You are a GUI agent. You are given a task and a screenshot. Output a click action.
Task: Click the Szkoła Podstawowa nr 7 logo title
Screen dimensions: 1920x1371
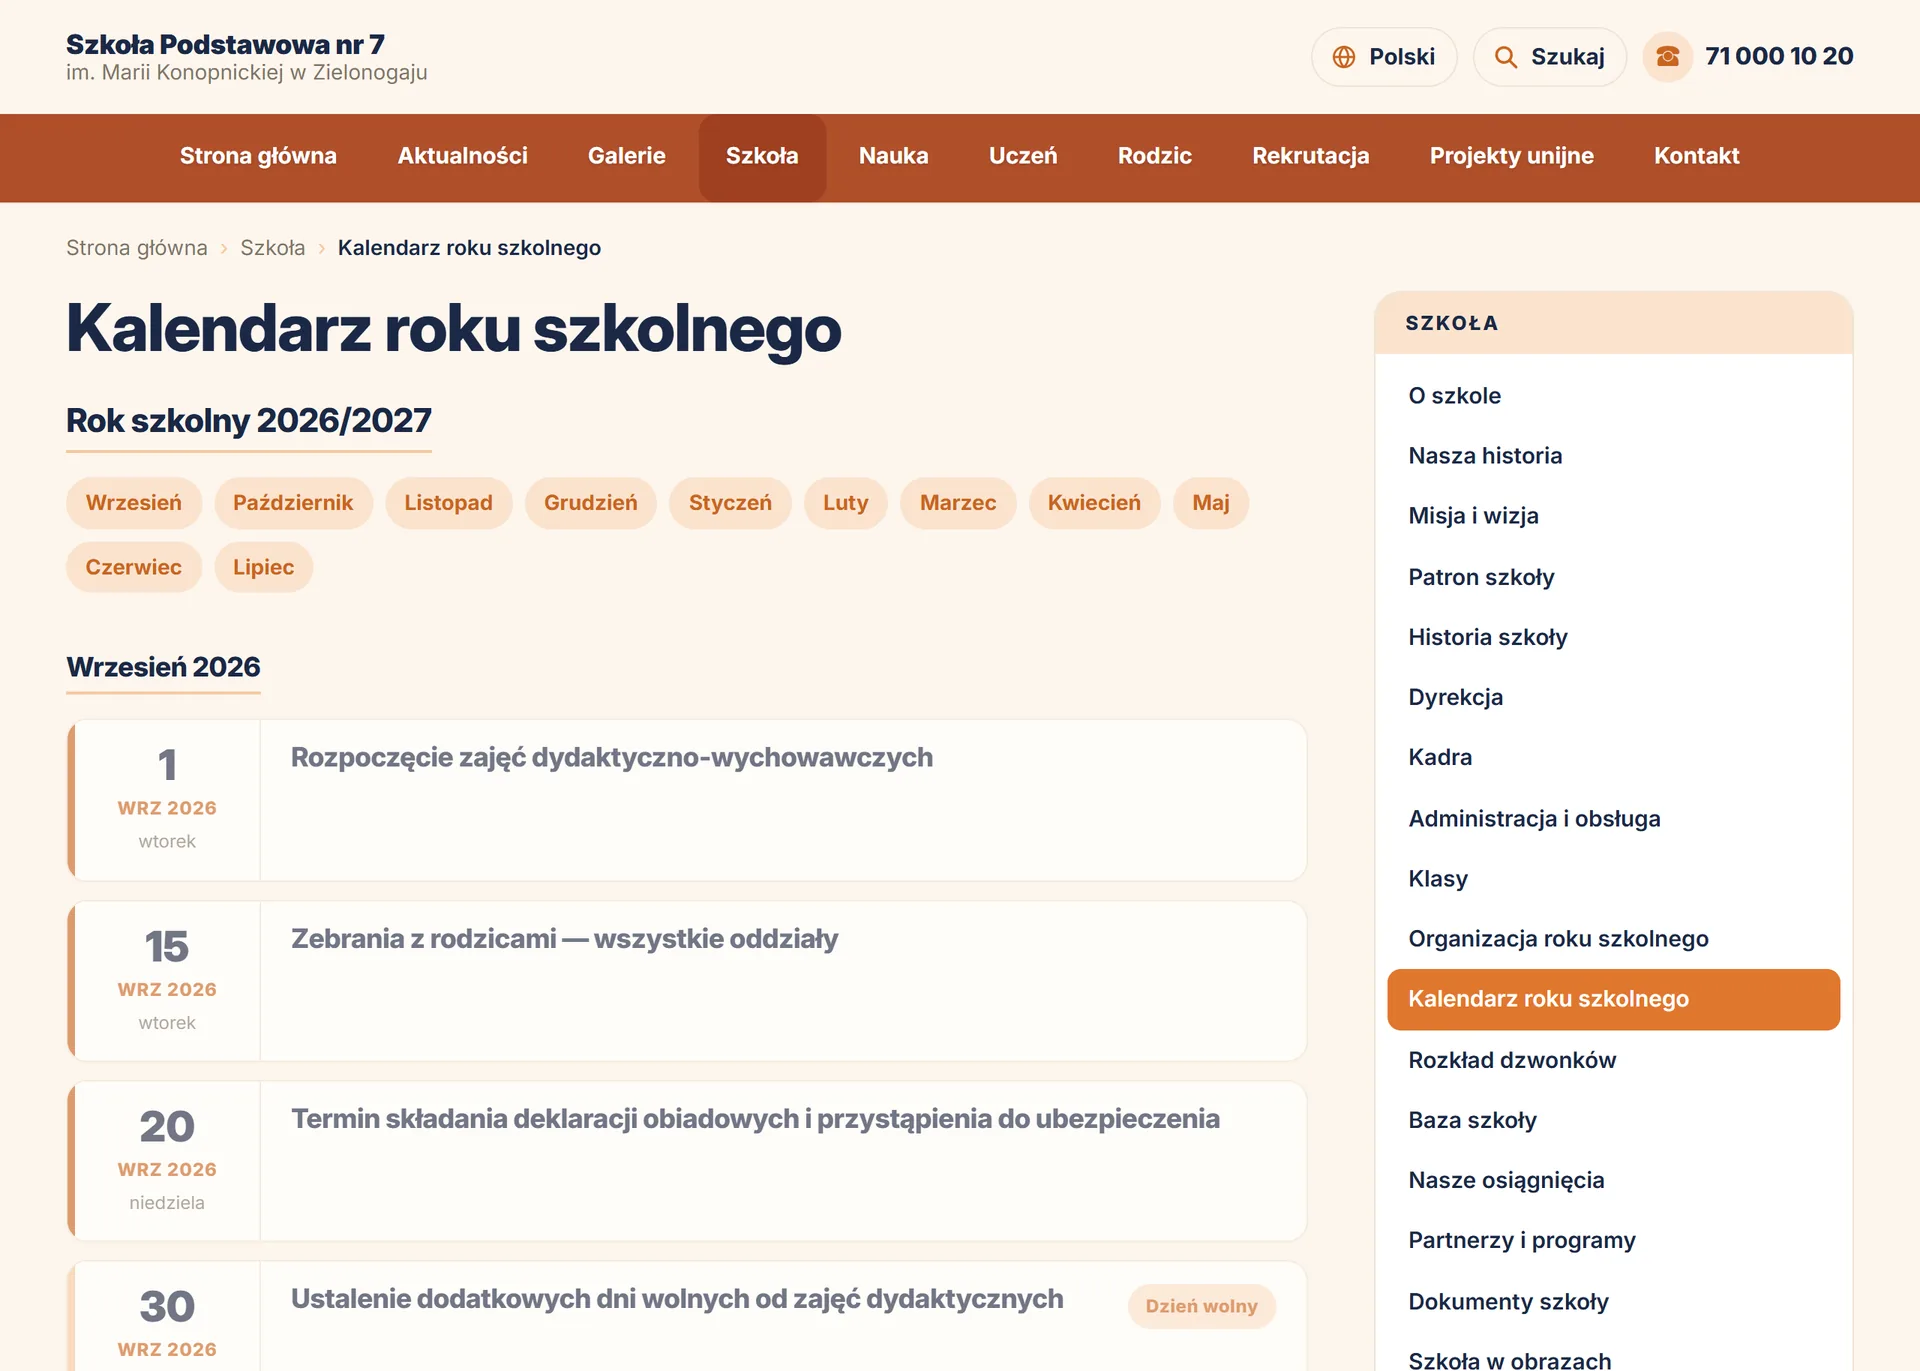[225, 44]
